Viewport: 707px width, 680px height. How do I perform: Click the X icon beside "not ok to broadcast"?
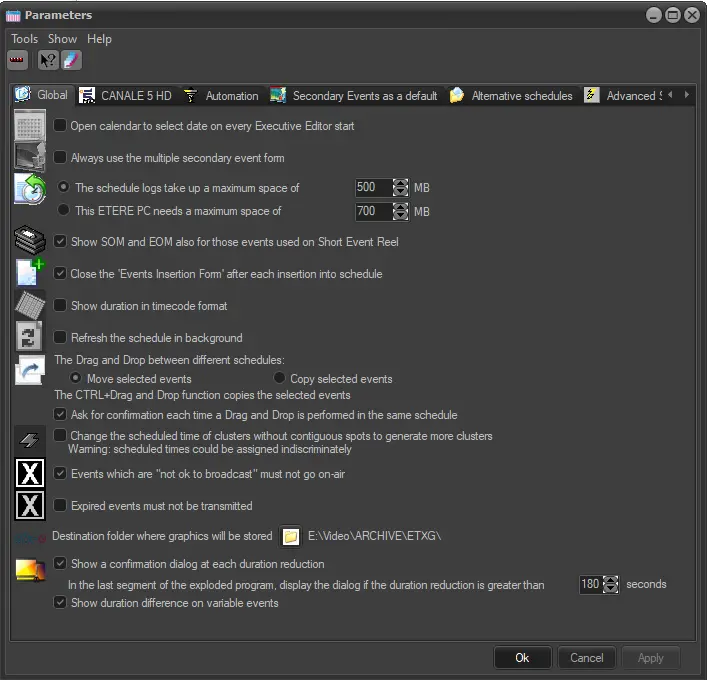[x=30, y=474]
